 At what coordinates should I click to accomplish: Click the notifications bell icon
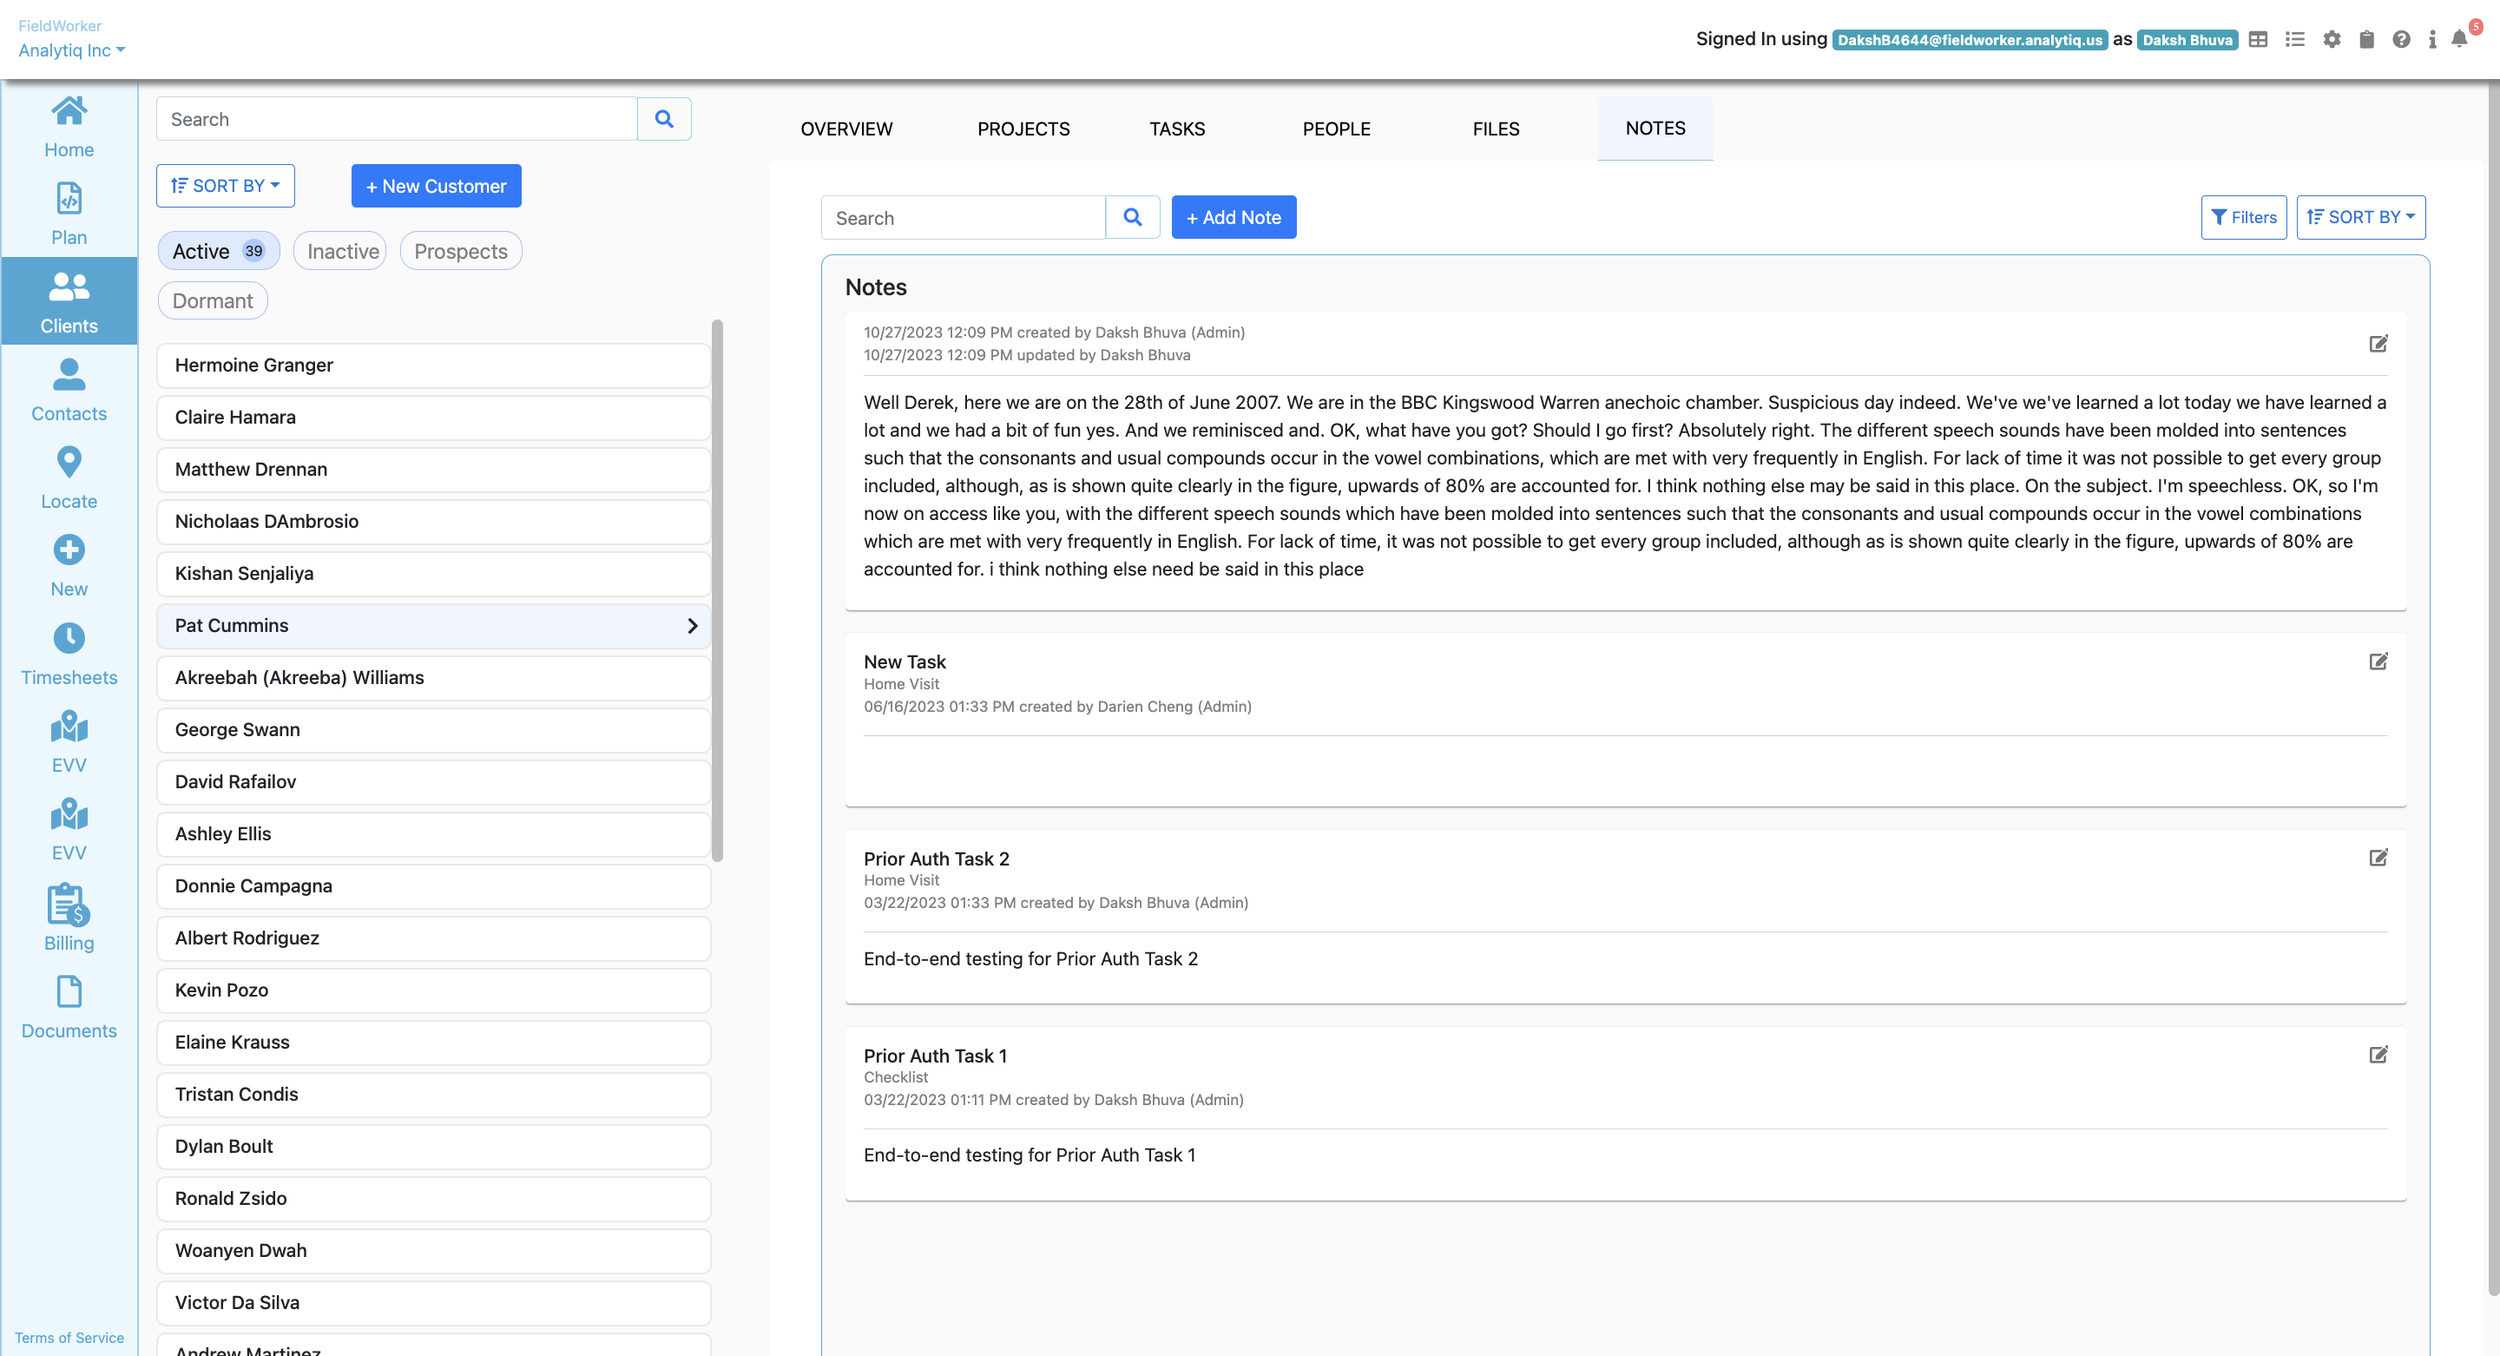[x=2459, y=40]
